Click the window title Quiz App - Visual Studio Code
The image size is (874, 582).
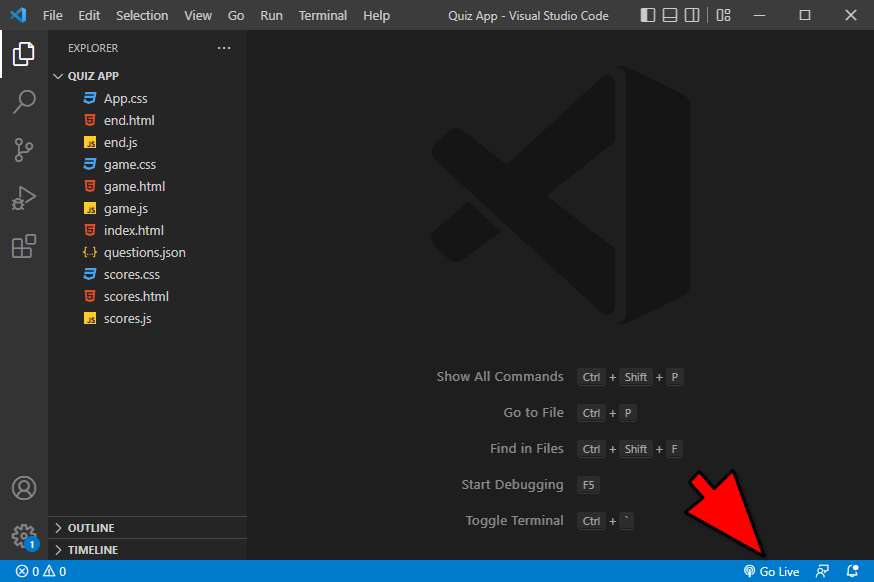coord(528,16)
